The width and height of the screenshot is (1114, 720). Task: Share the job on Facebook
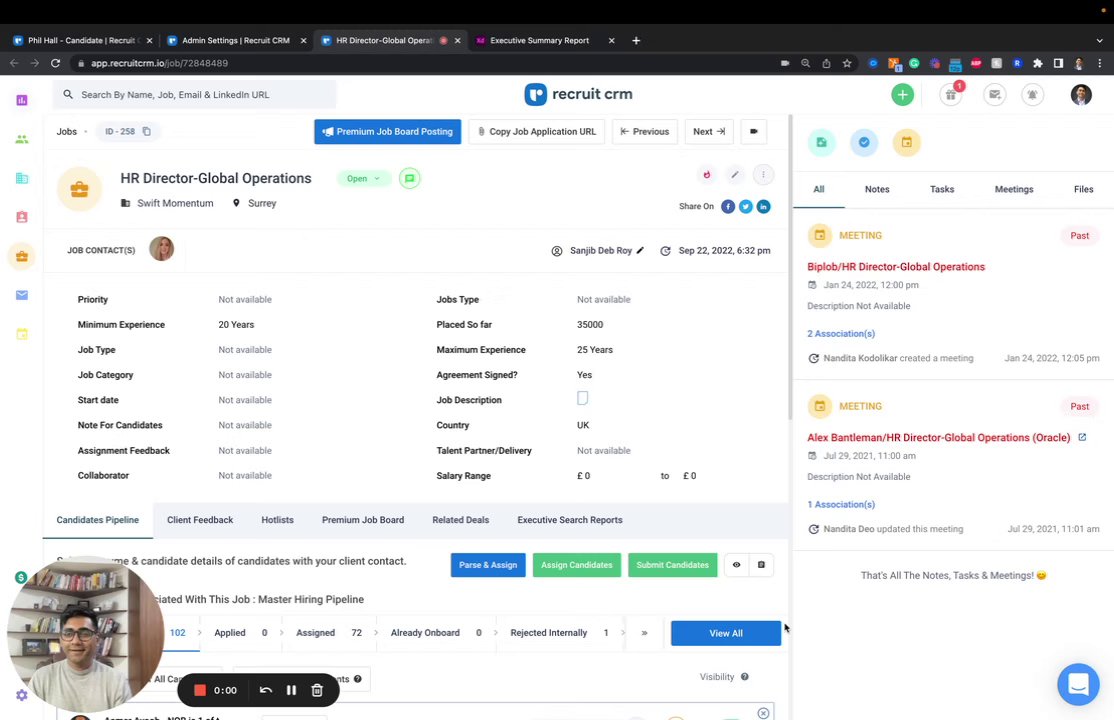[x=728, y=206]
